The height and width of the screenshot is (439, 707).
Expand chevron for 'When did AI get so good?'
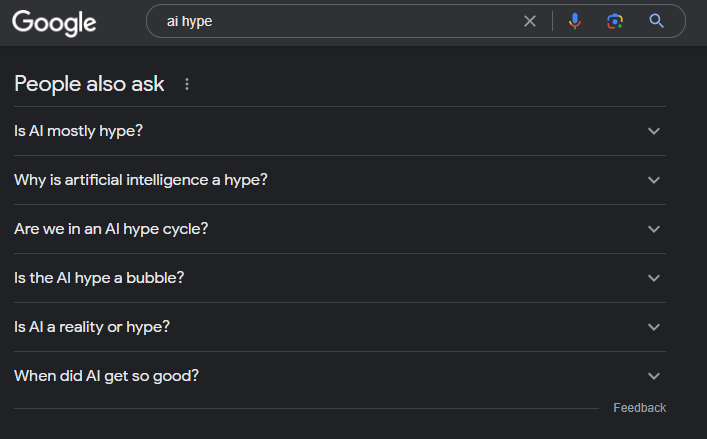click(x=654, y=376)
